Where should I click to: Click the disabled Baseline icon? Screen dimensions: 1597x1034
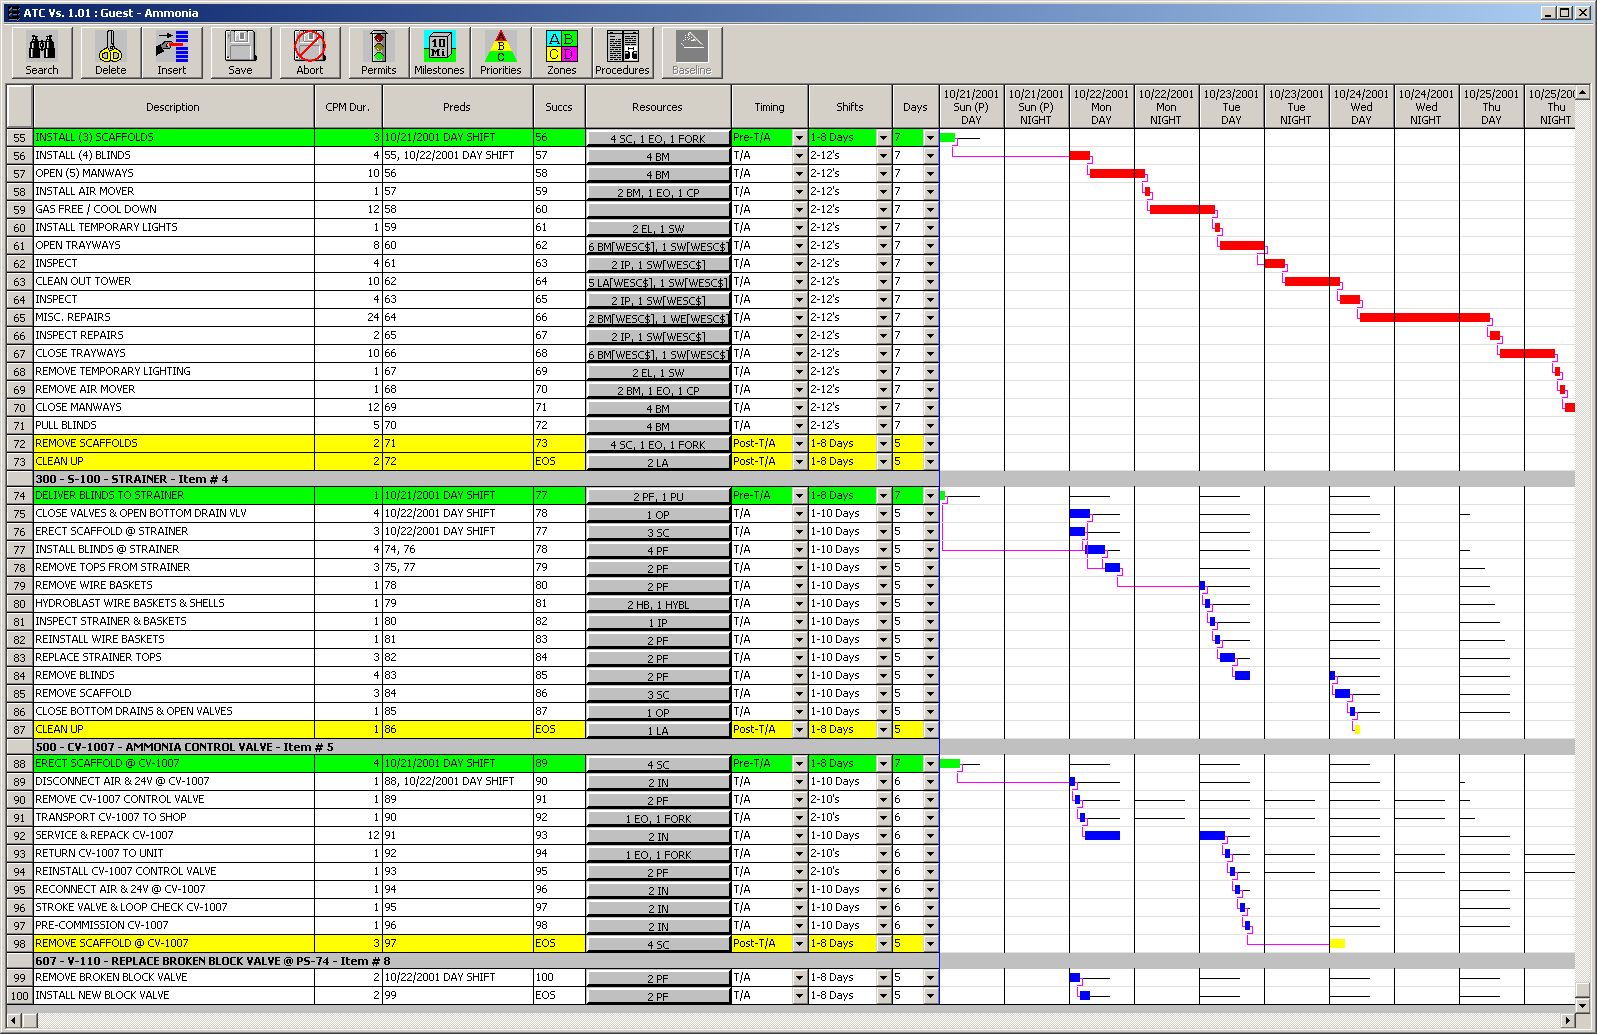tap(691, 52)
